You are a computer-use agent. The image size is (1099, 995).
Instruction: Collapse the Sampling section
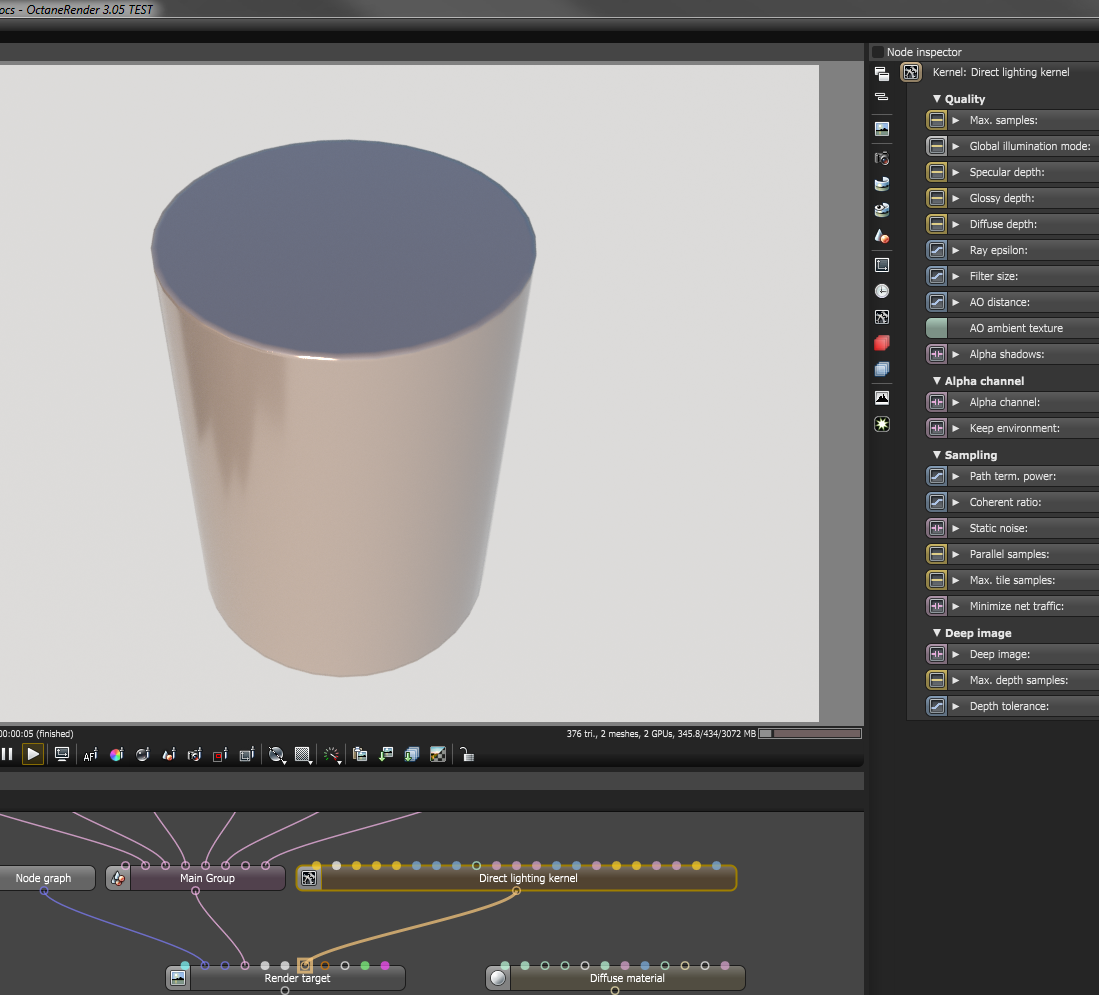coord(937,455)
